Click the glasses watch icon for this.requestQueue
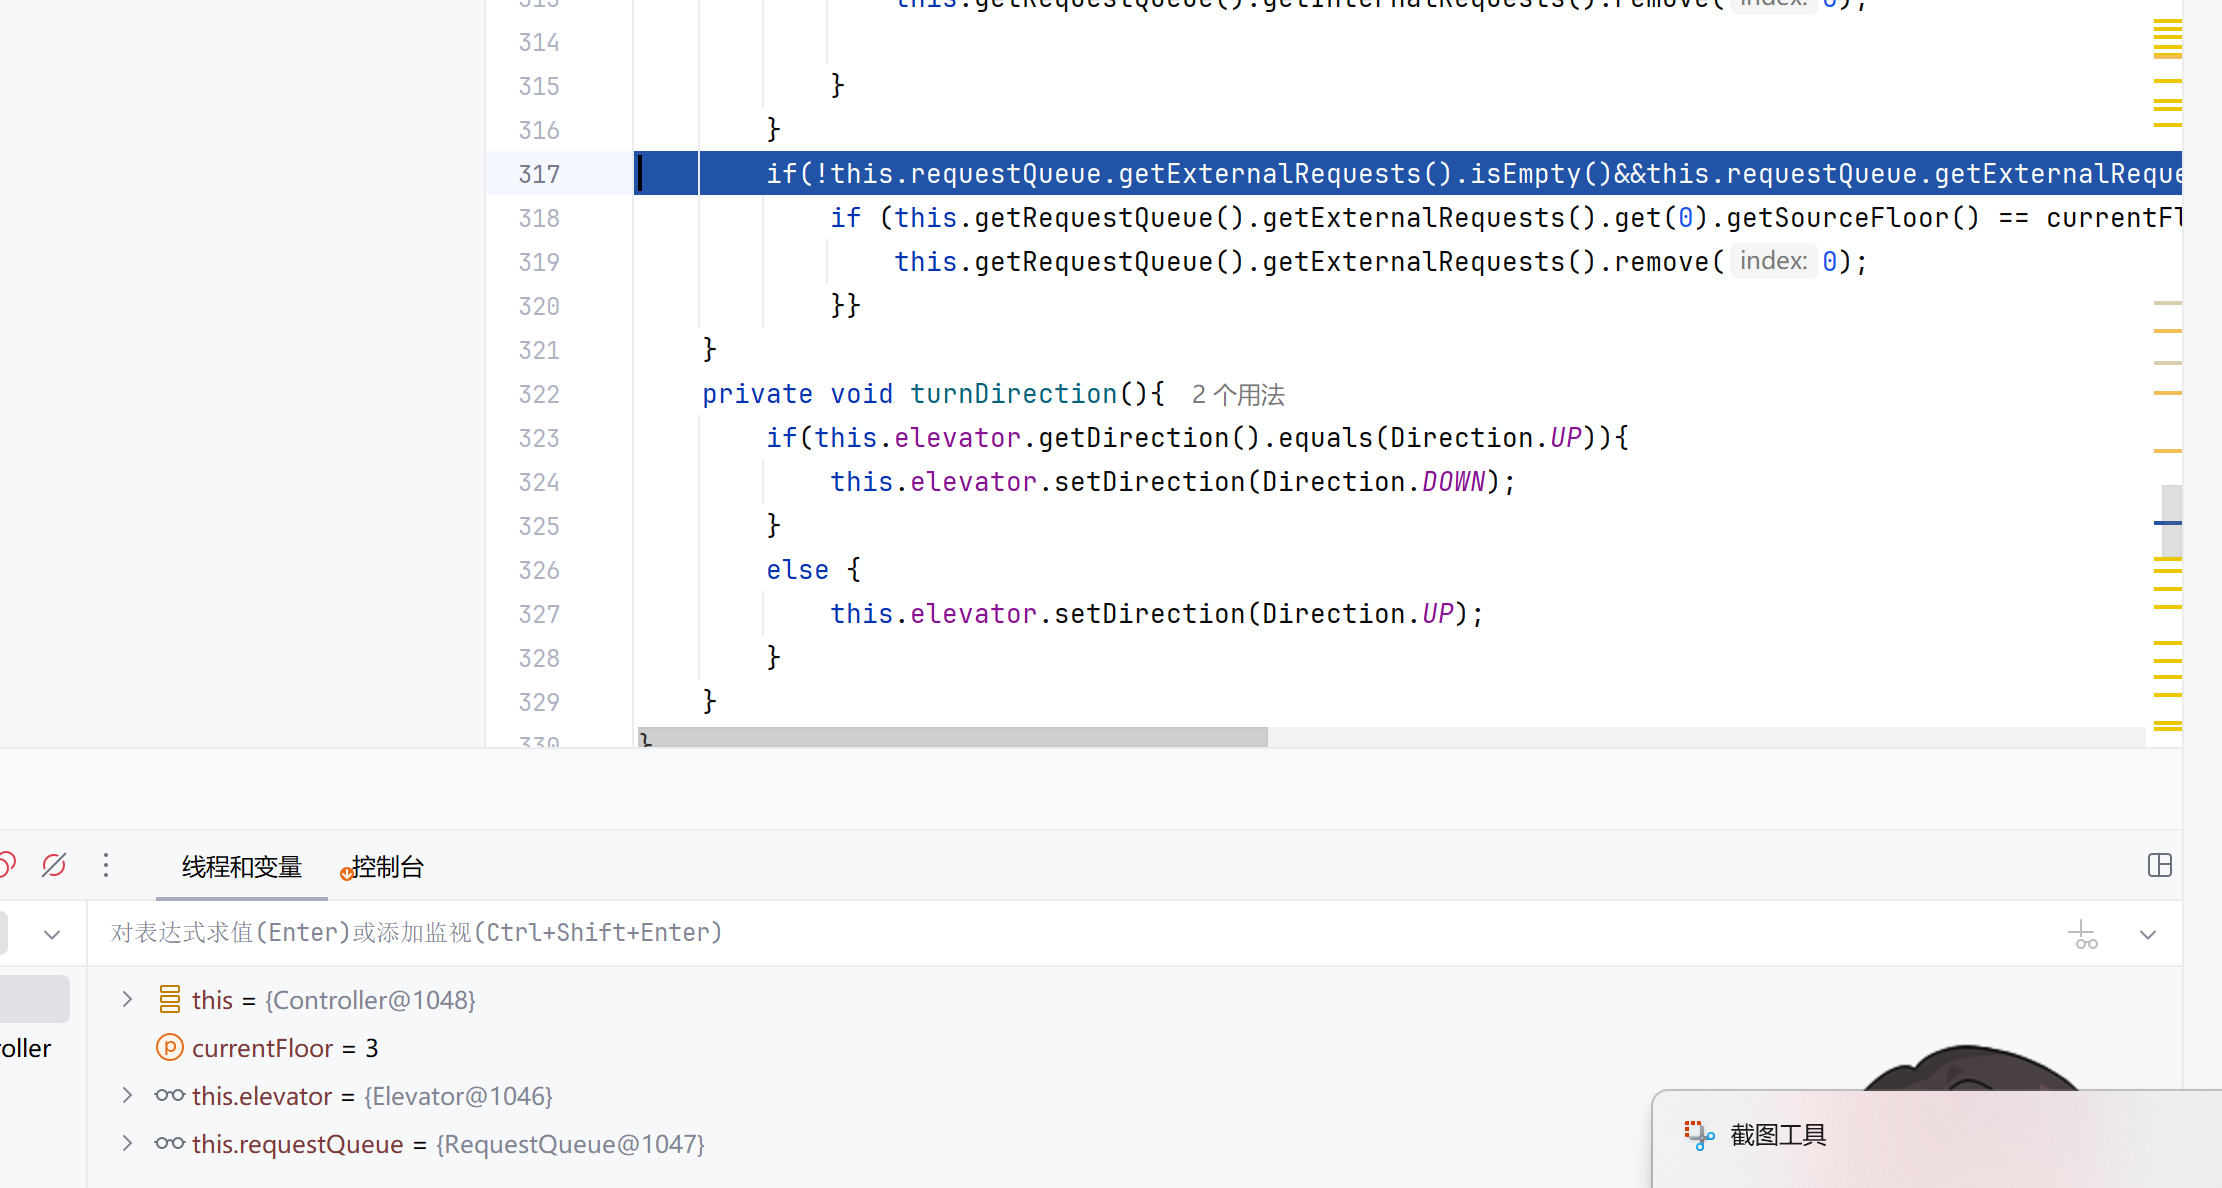 click(170, 1143)
